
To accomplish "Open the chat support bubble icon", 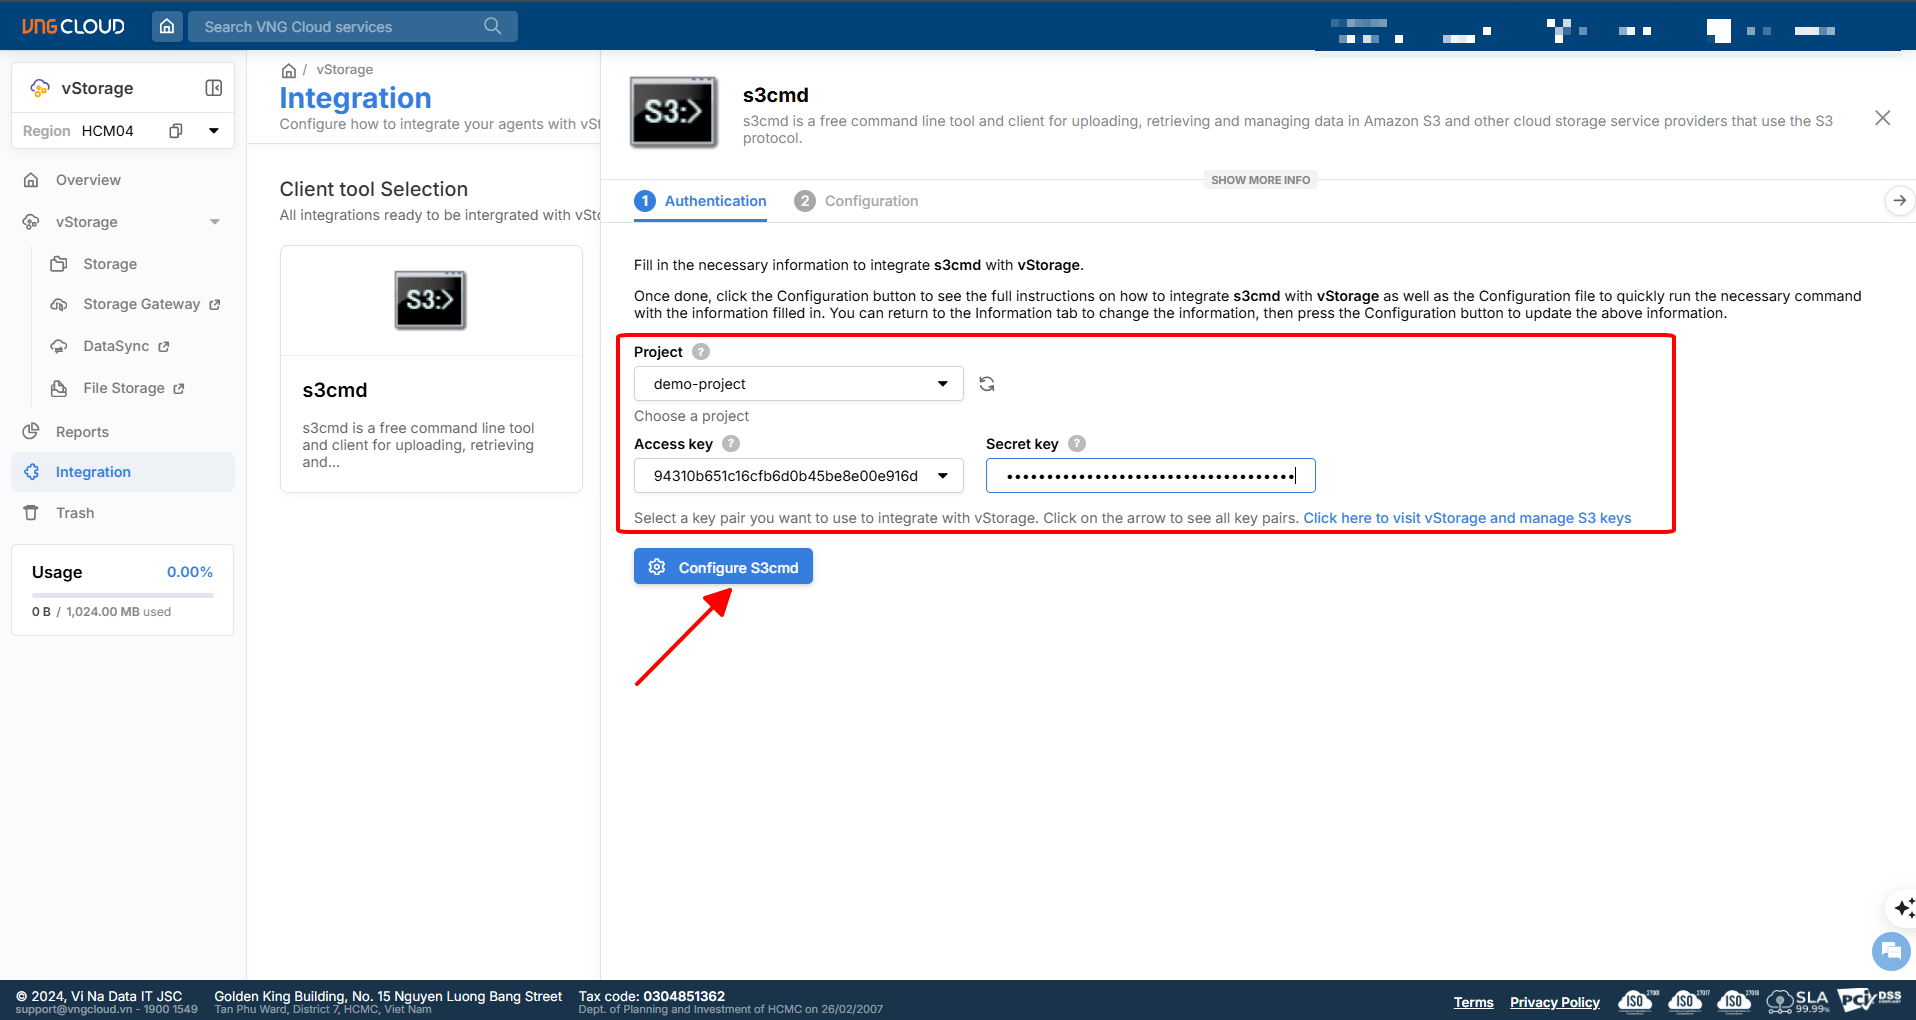I will [1890, 950].
